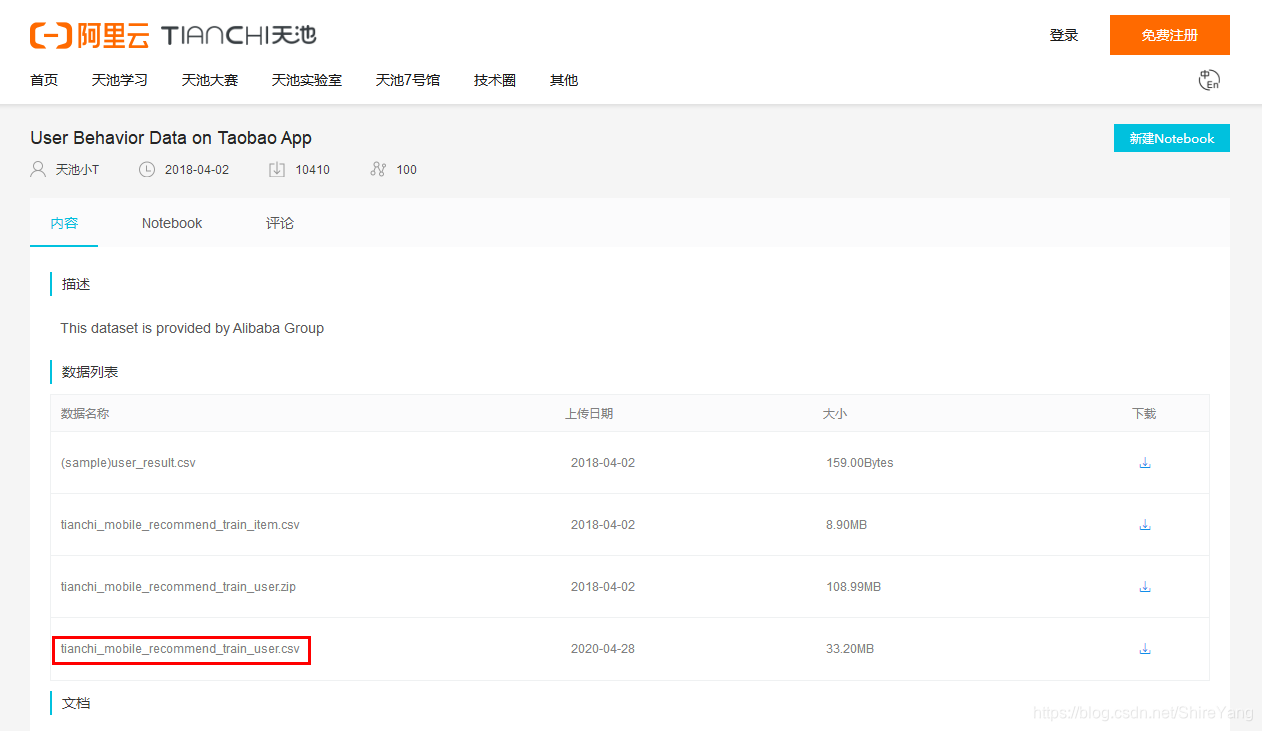Click file name tianchi_mobile_recommend_train_item.csv
1262x731 pixels.
[x=180, y=525]
